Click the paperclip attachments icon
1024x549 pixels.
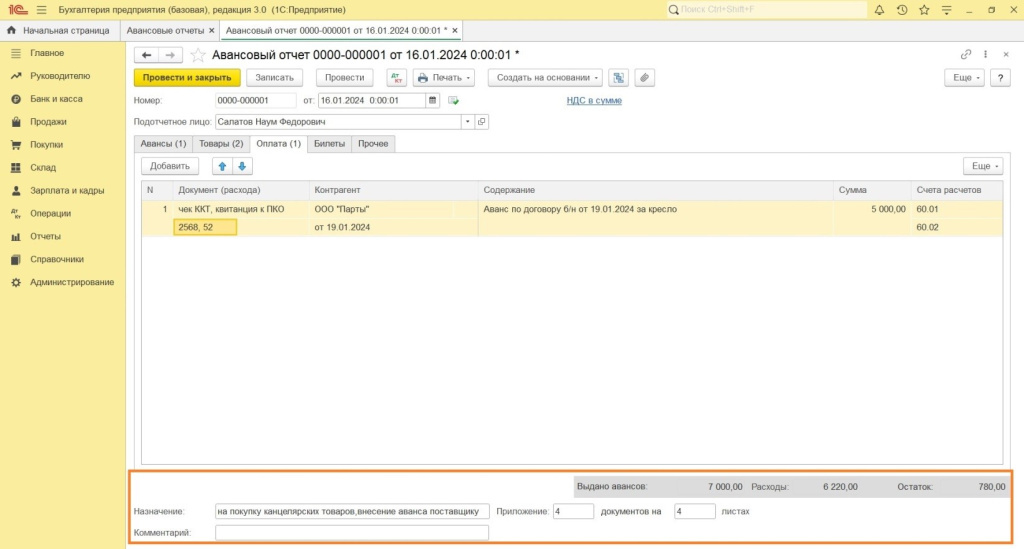(645, 78)
